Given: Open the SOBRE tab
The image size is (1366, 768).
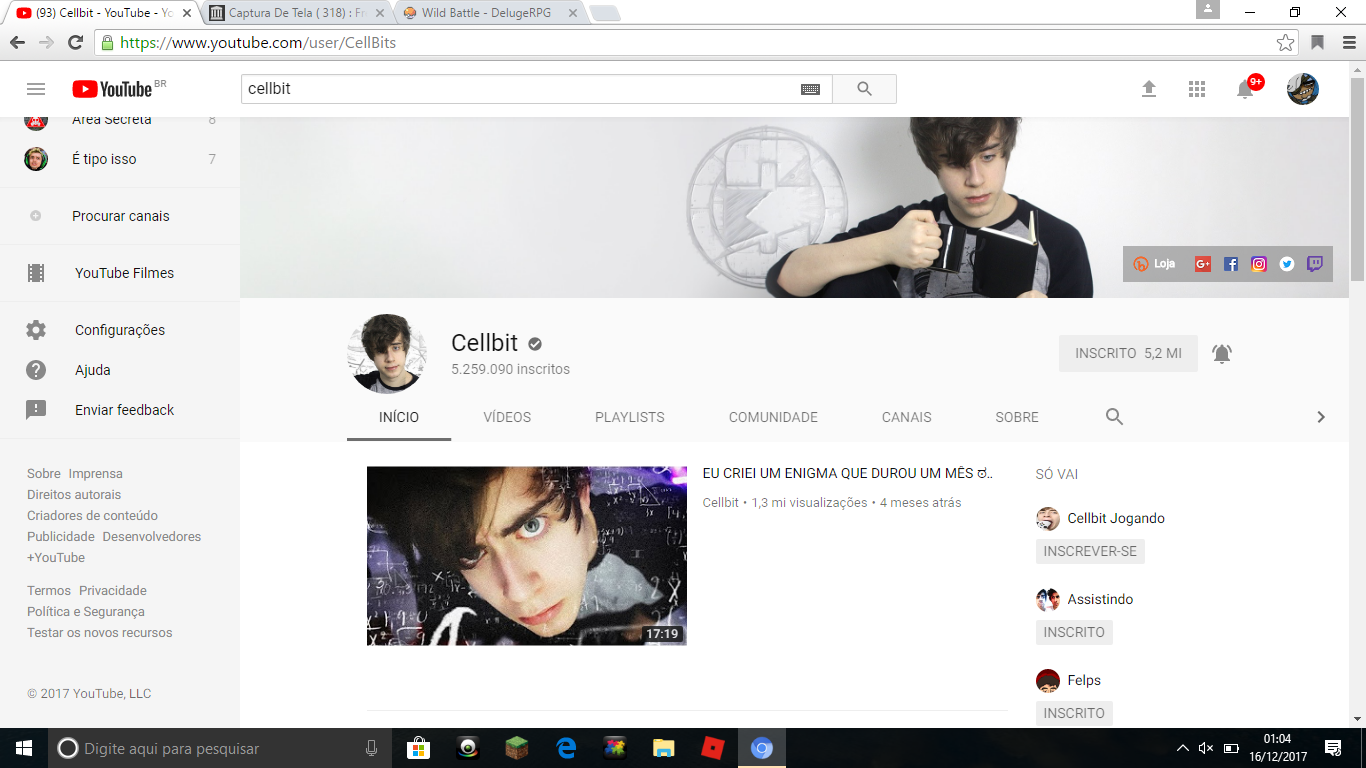Looking at the screenshot, I should point(1017,417).
